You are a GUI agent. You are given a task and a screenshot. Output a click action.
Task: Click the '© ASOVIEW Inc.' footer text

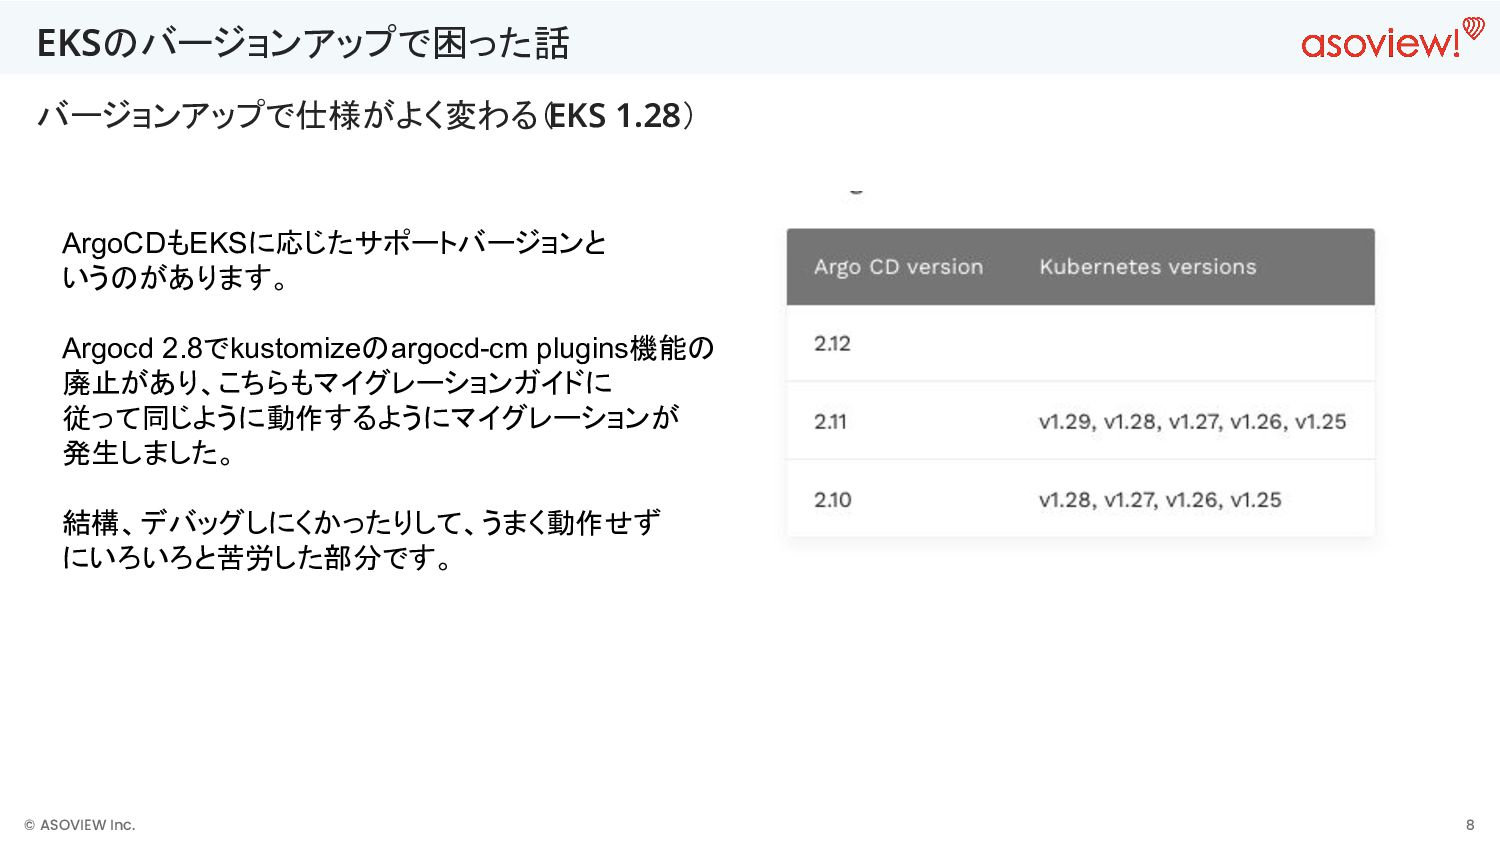tap(79, 825)
